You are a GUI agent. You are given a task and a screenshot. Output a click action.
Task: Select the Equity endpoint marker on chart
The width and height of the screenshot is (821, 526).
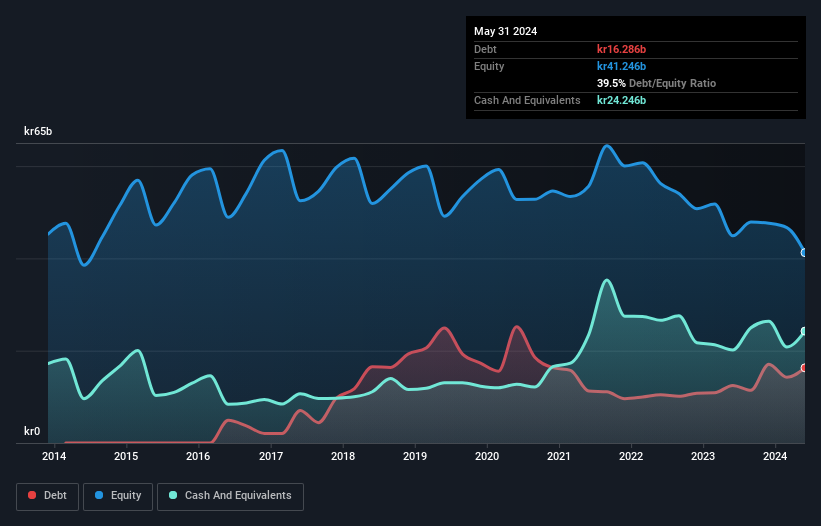tap(804, 253)
